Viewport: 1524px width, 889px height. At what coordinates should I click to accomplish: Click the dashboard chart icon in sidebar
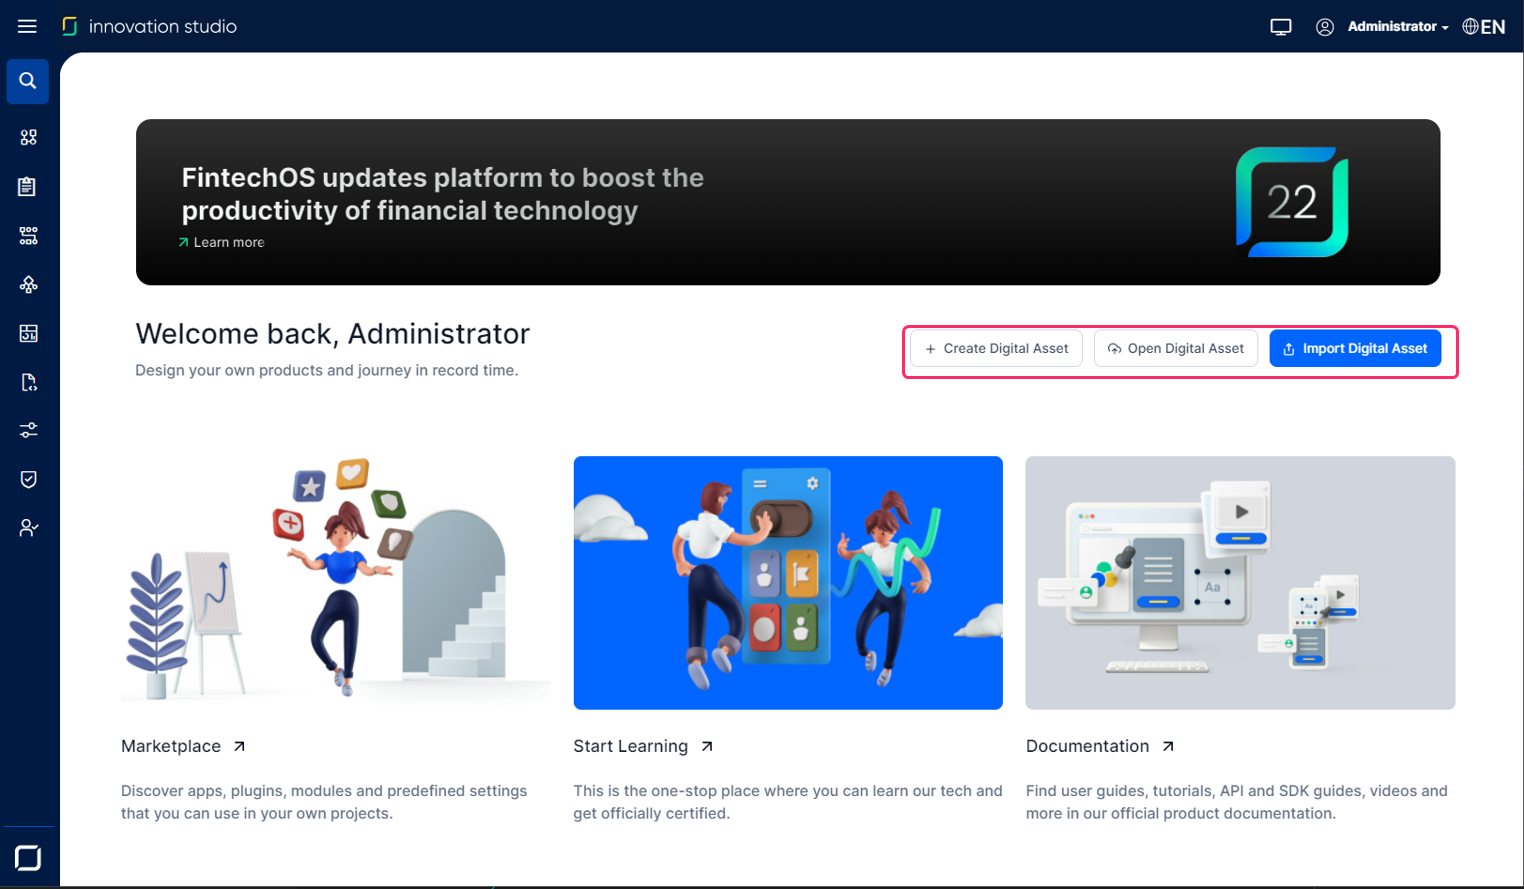(28, 333)
